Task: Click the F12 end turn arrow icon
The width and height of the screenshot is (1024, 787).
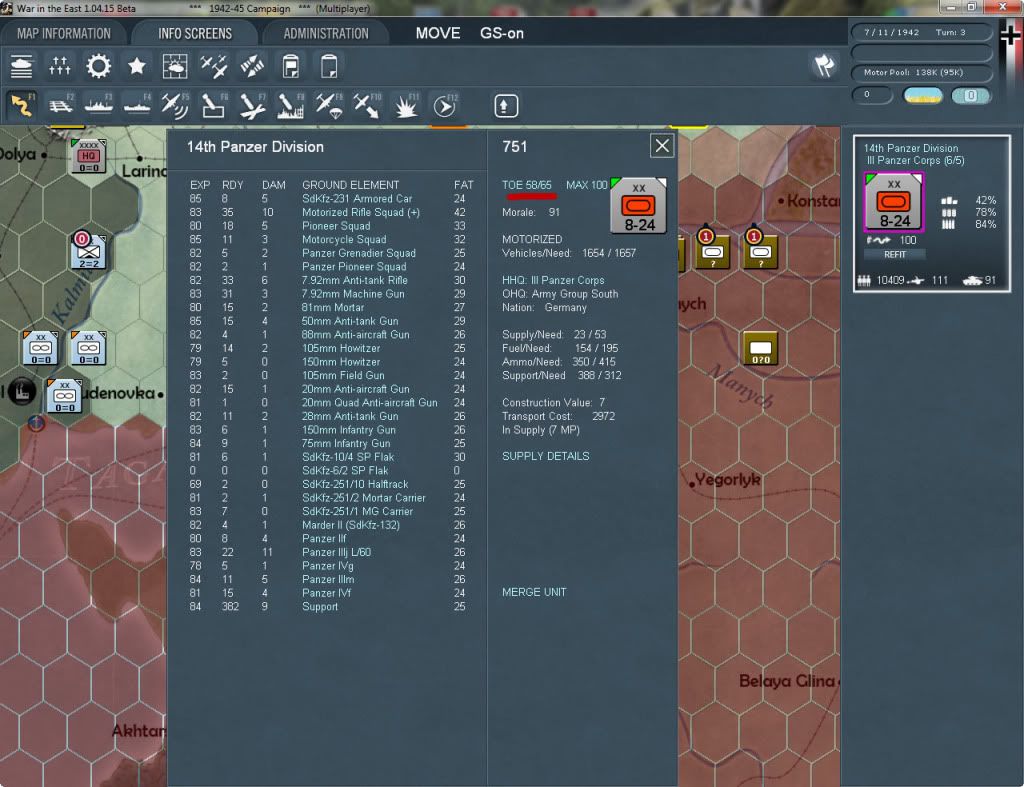Action: (x=445, y=105)
